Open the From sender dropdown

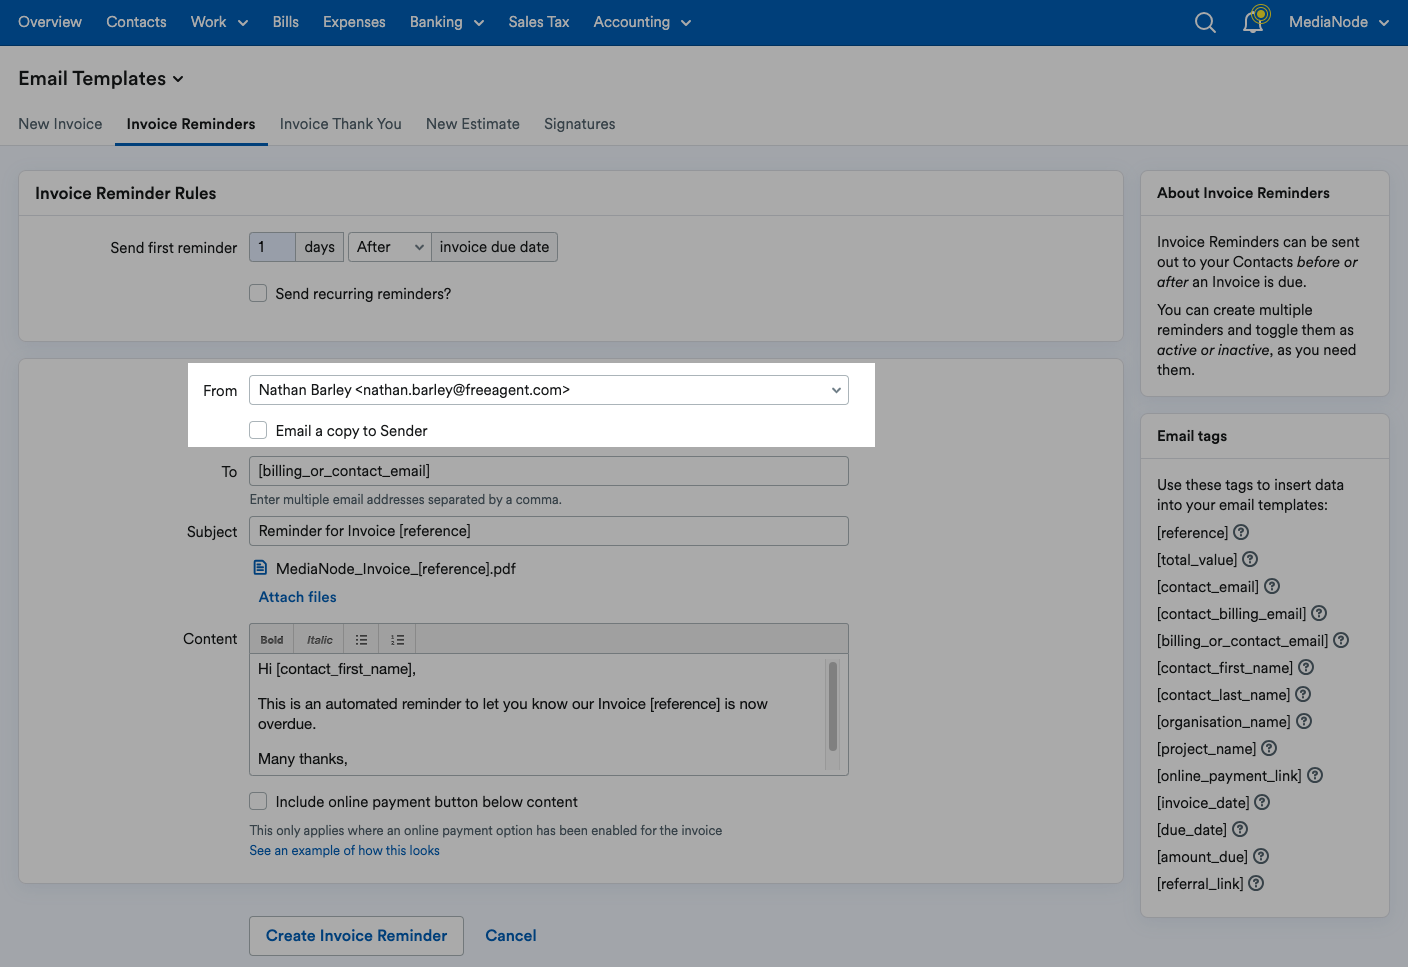[549, 390]
